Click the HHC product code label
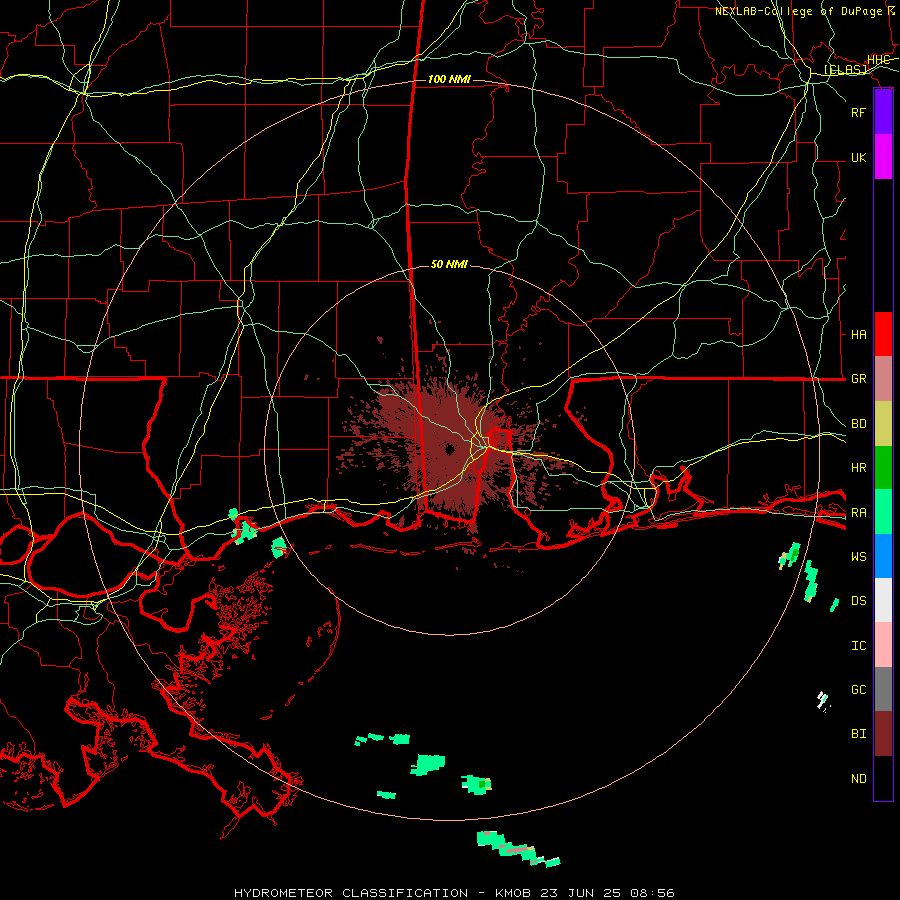 [878, 59]
